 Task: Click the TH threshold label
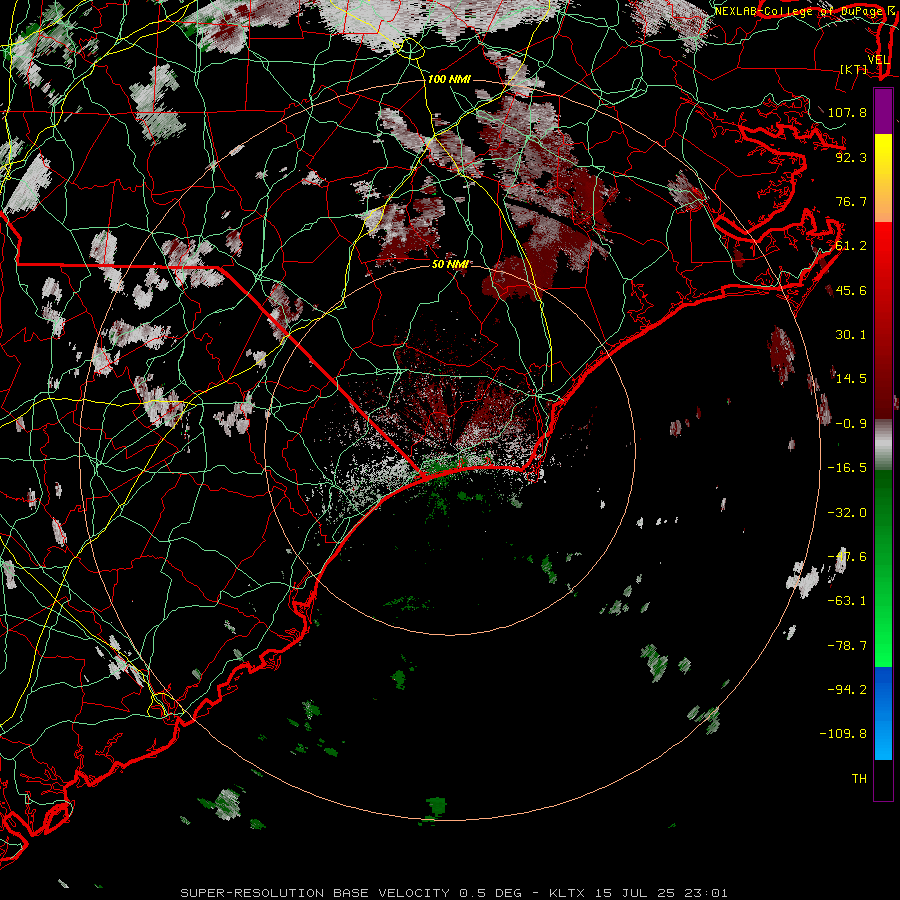[x=859, y=779]
